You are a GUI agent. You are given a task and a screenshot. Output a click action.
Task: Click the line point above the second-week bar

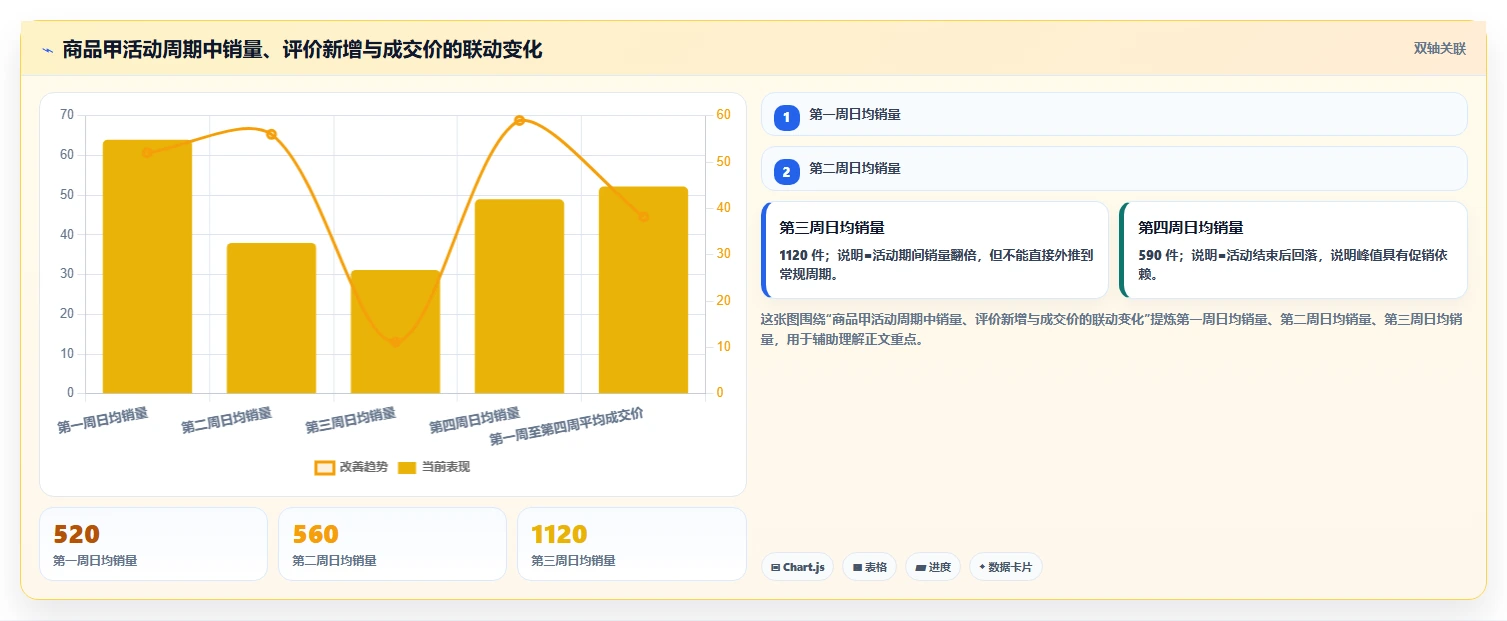click(x=271, y=134)
